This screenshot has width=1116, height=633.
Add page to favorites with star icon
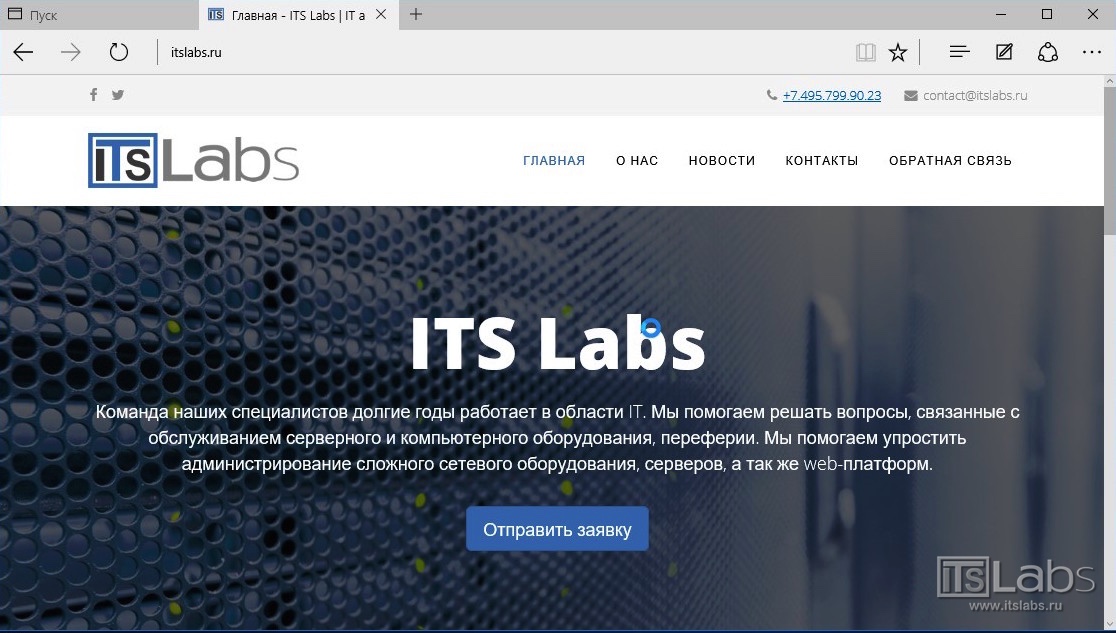[898, 52]
